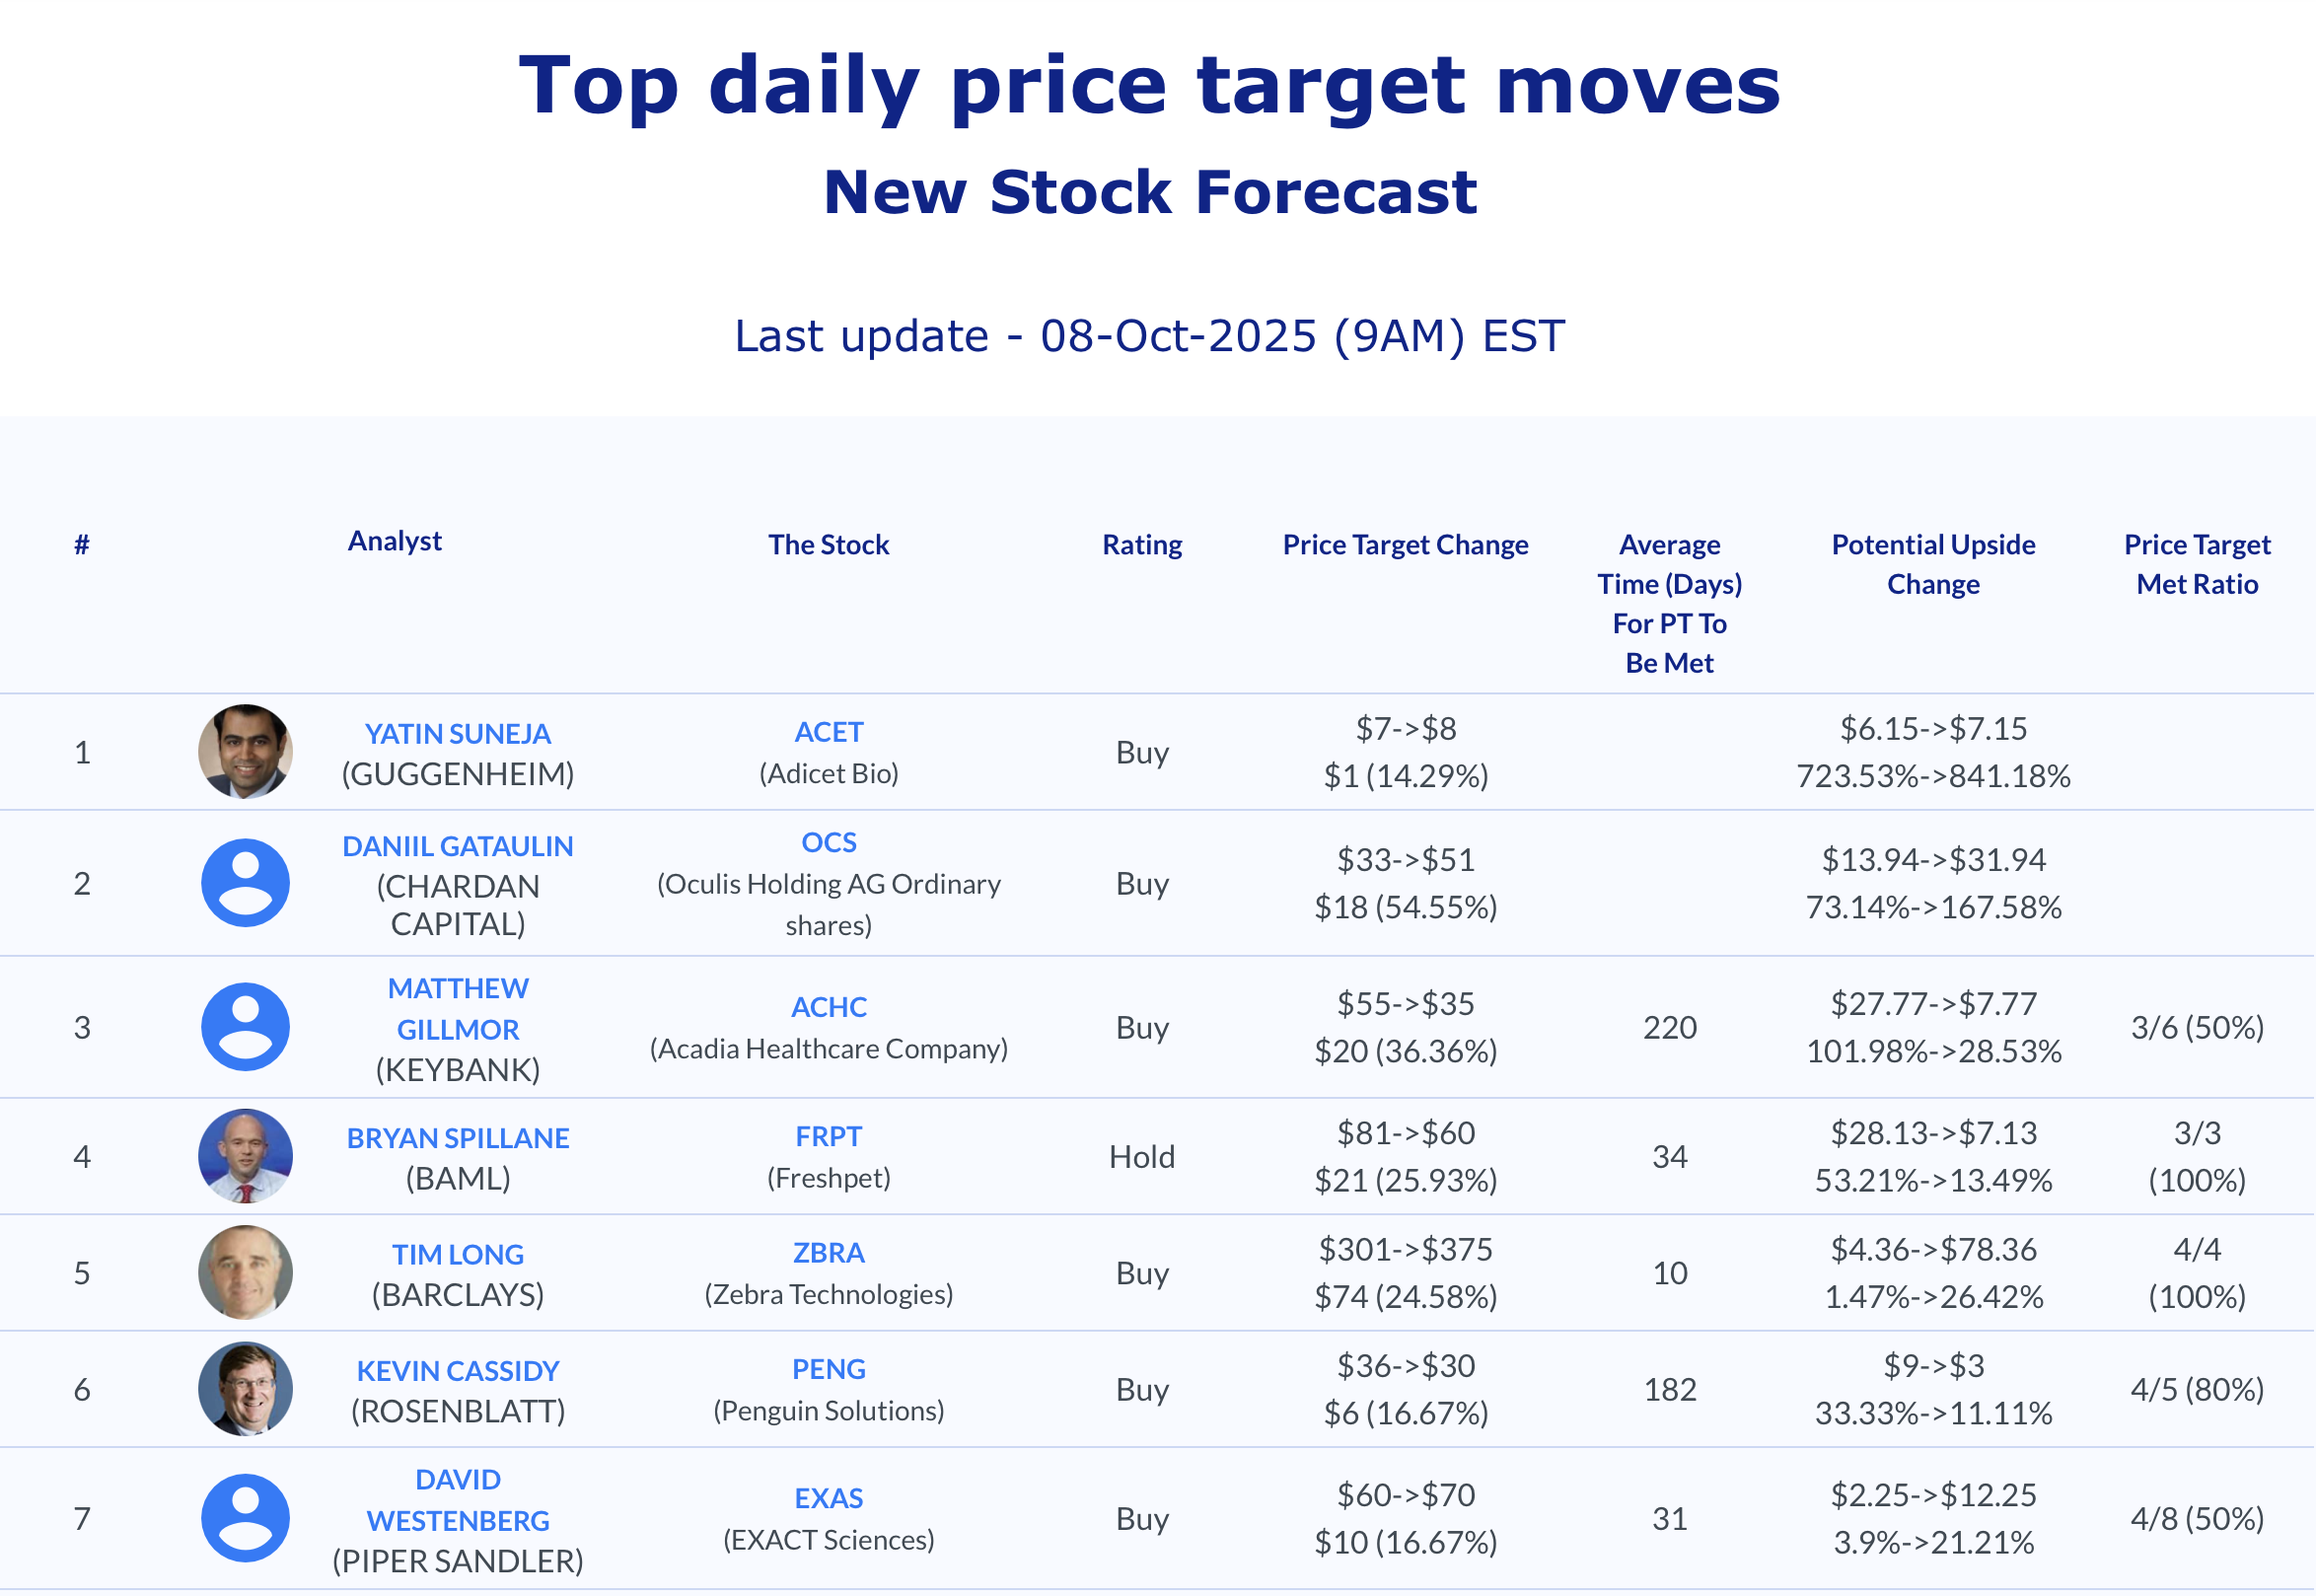Open the FRPT ticker link
Image resolution: width=2316 pixels, height=1596 pixels.
pos(828,1136)
